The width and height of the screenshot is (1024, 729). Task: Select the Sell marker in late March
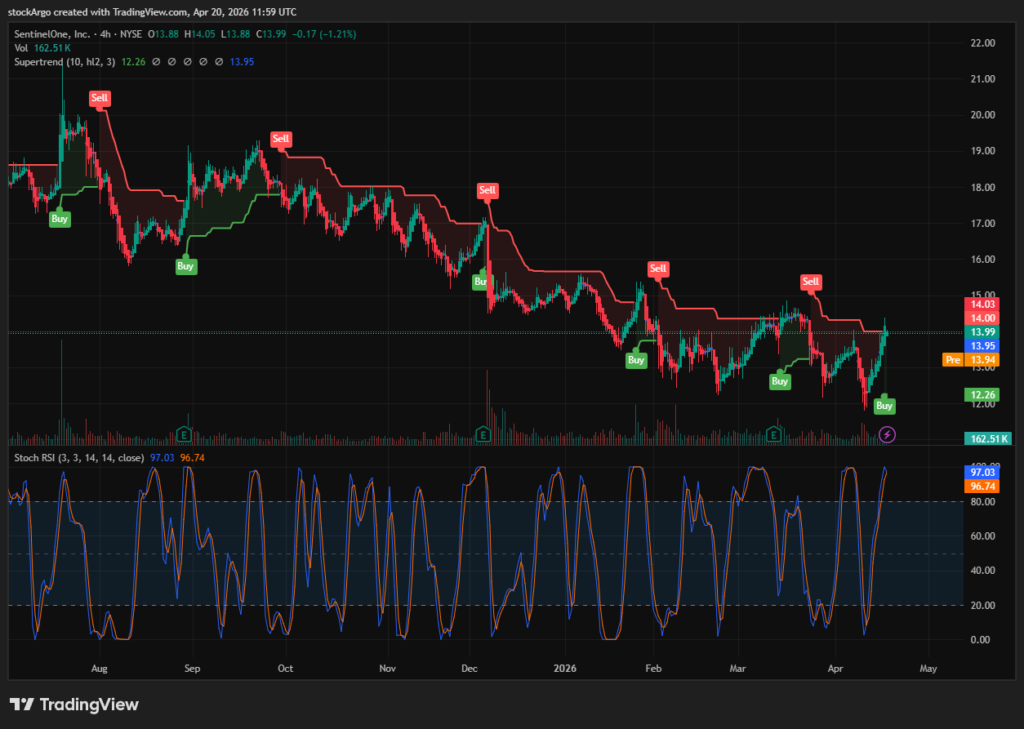[x=810, y=282]
